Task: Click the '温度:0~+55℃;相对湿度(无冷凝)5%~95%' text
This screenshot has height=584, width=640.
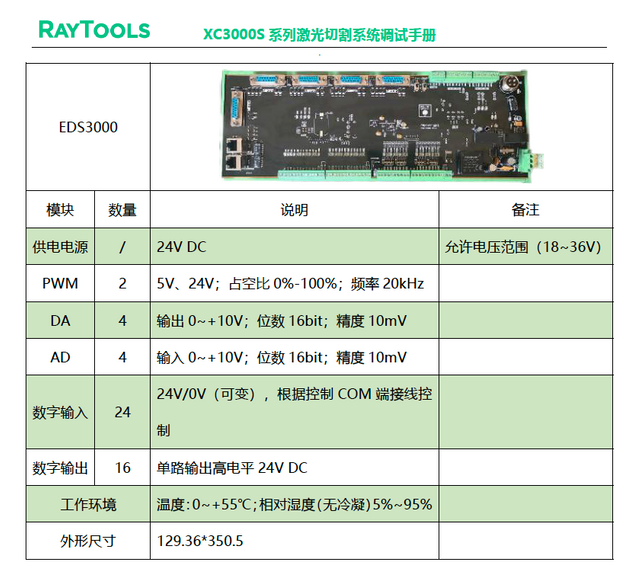Action: [x=294, y=505]
